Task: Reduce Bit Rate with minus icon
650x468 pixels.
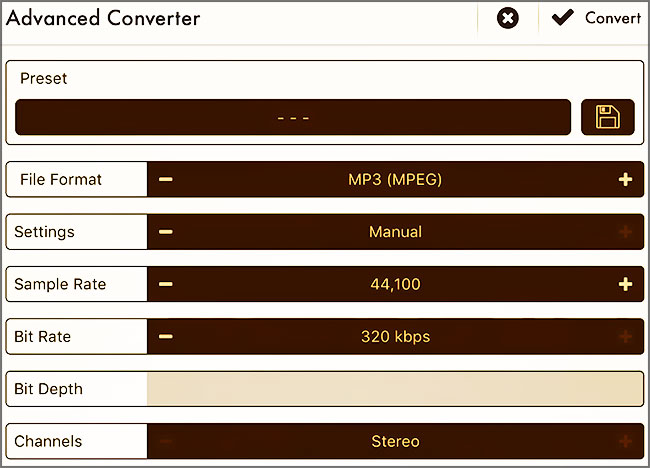Action: pos(166,336)
